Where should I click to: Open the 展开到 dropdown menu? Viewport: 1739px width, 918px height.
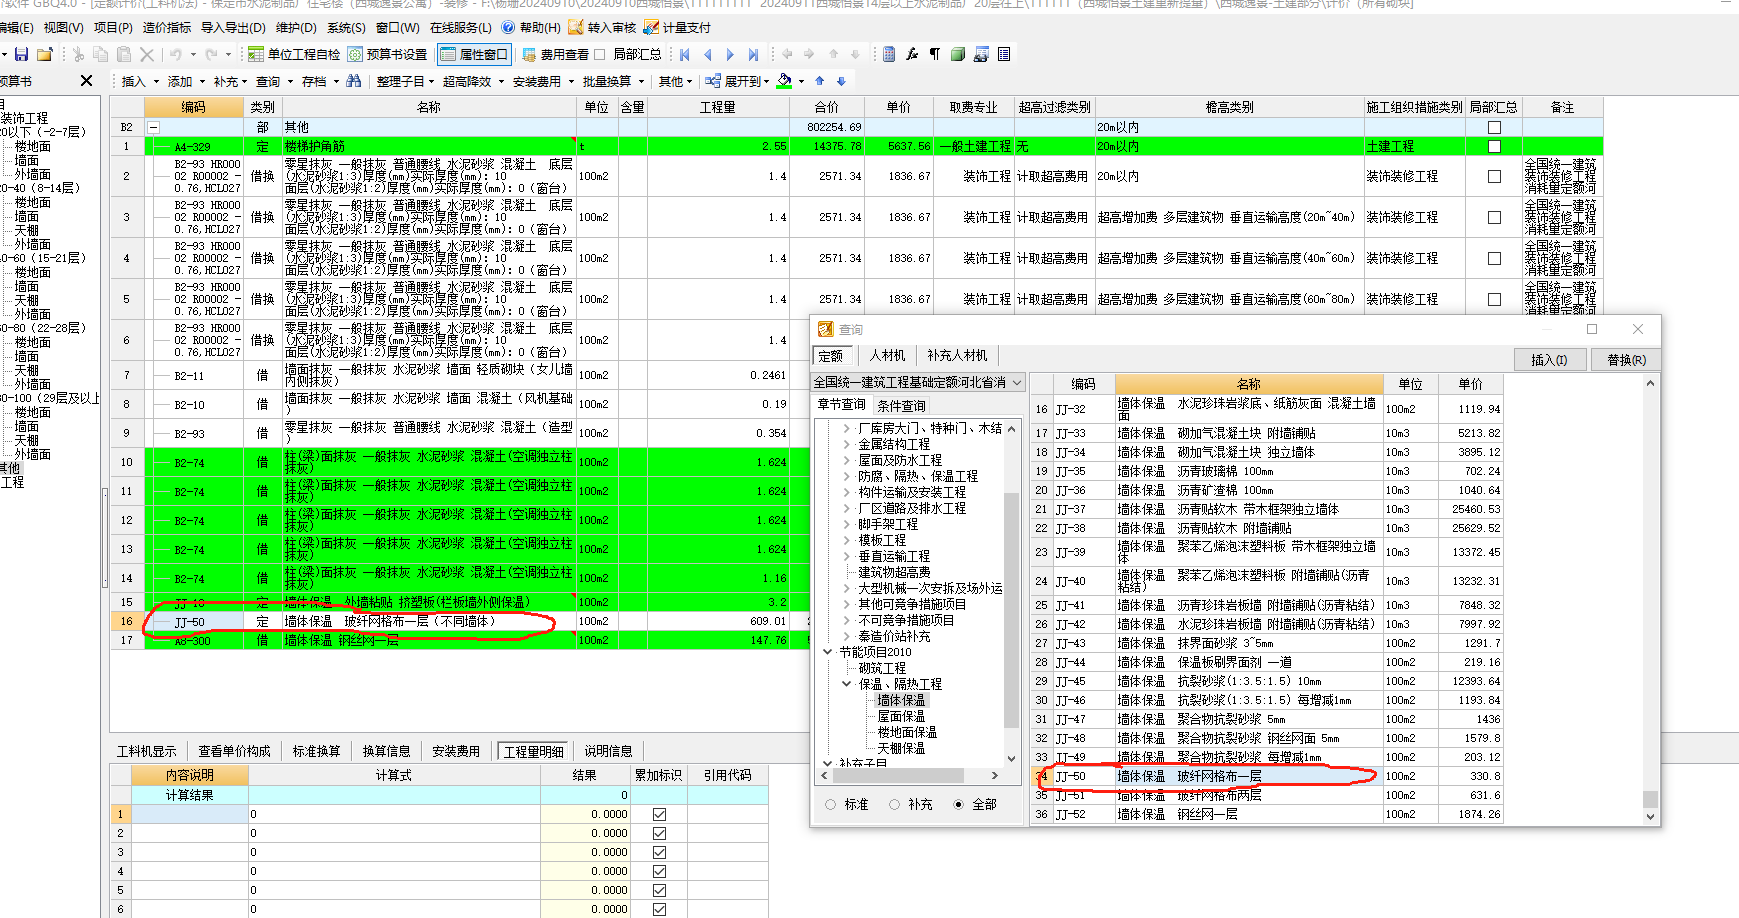click(738, 81)
